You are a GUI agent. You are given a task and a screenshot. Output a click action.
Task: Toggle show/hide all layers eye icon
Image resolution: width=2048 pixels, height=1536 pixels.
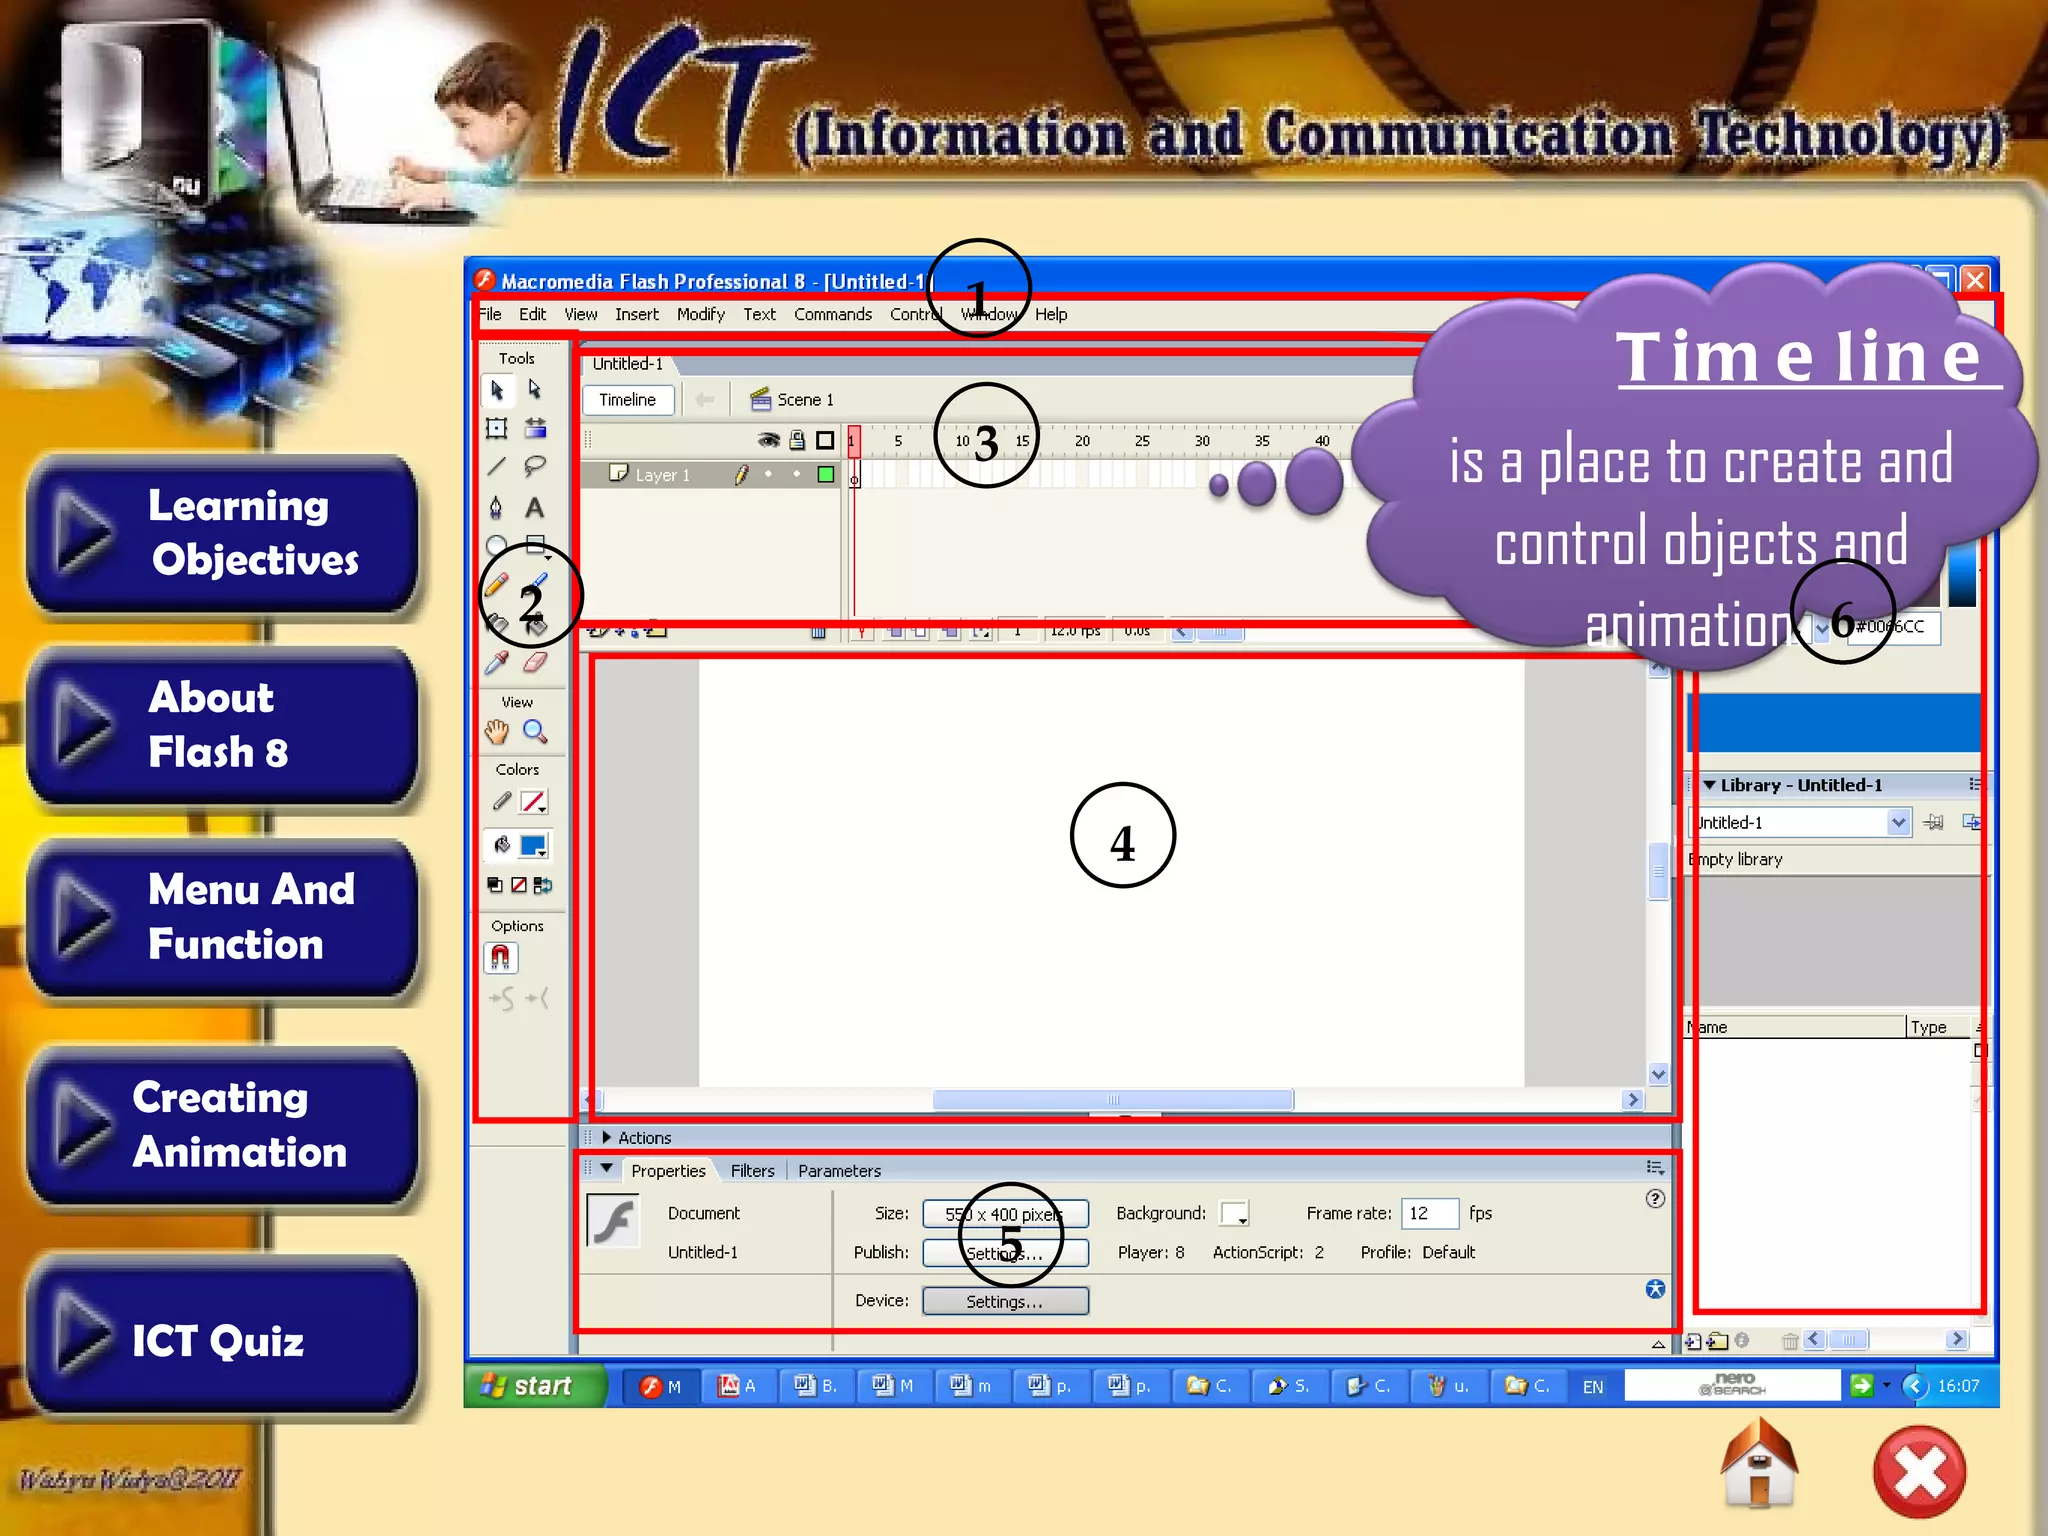(768, 440)
